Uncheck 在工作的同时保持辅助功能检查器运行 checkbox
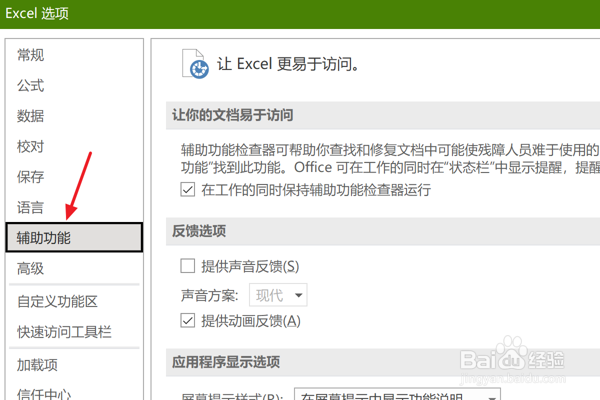The width and height of the screenshot is (600, 400). [x=188, y=189]
